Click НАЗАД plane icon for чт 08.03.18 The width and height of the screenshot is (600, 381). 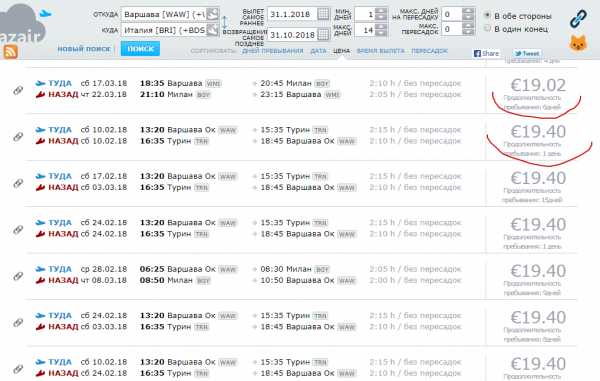click(40, 280)
